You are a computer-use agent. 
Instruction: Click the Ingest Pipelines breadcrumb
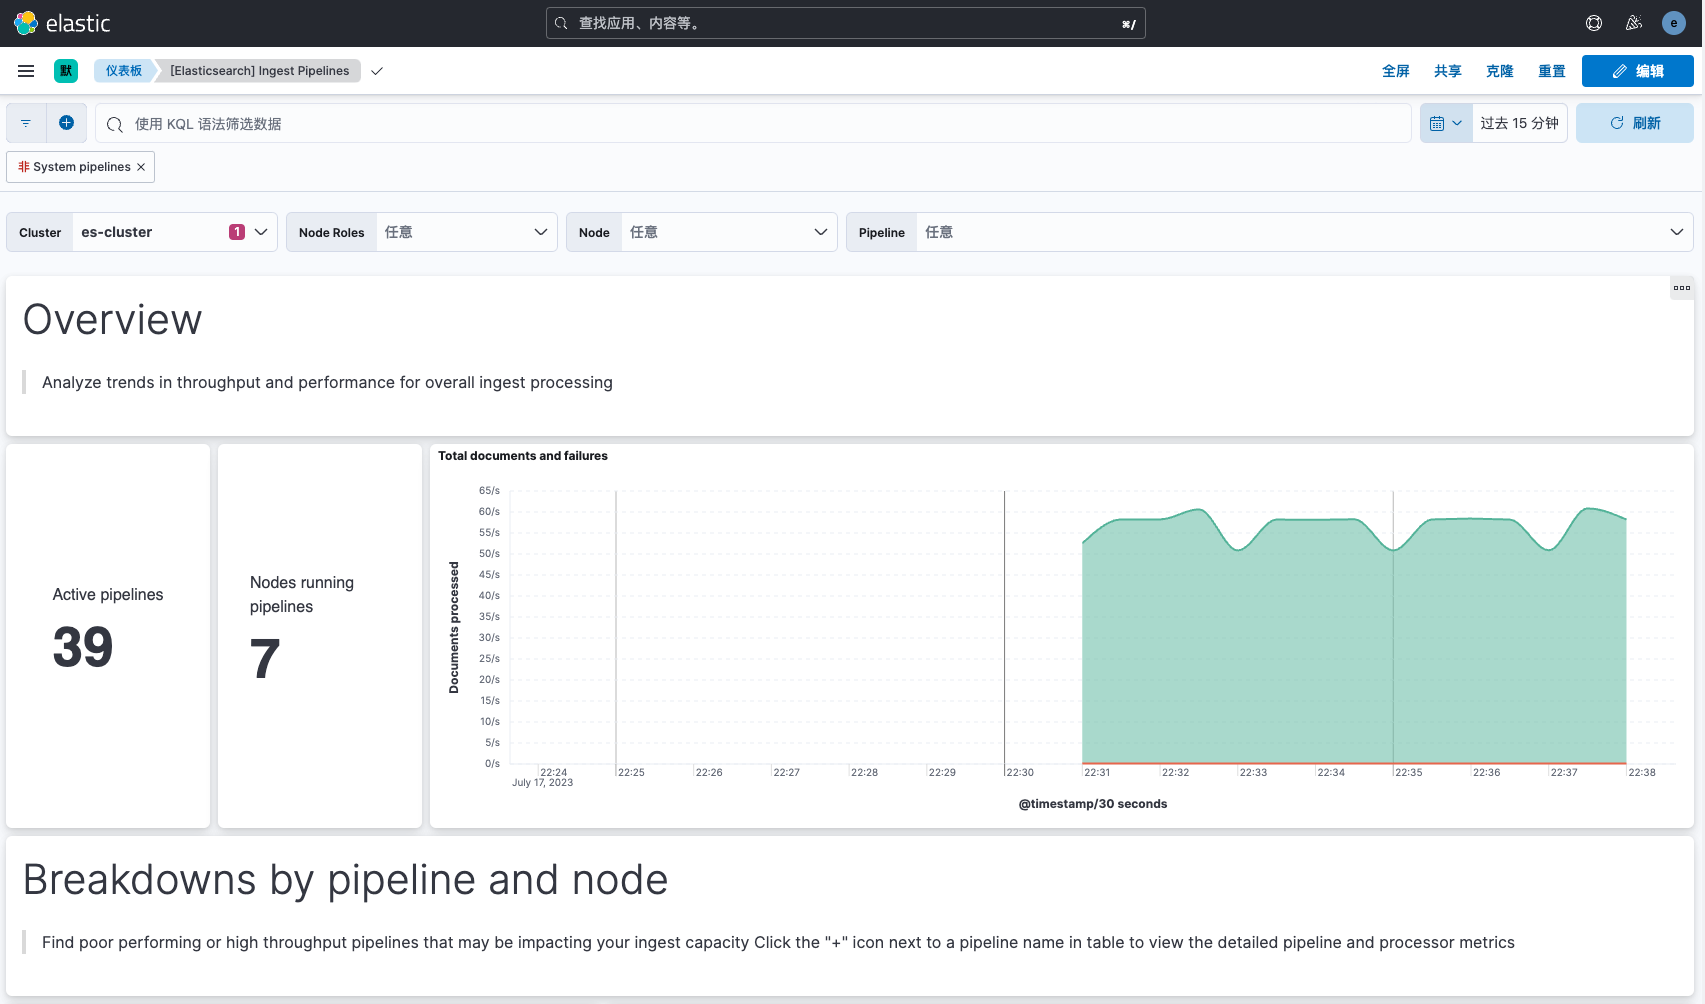260,71
